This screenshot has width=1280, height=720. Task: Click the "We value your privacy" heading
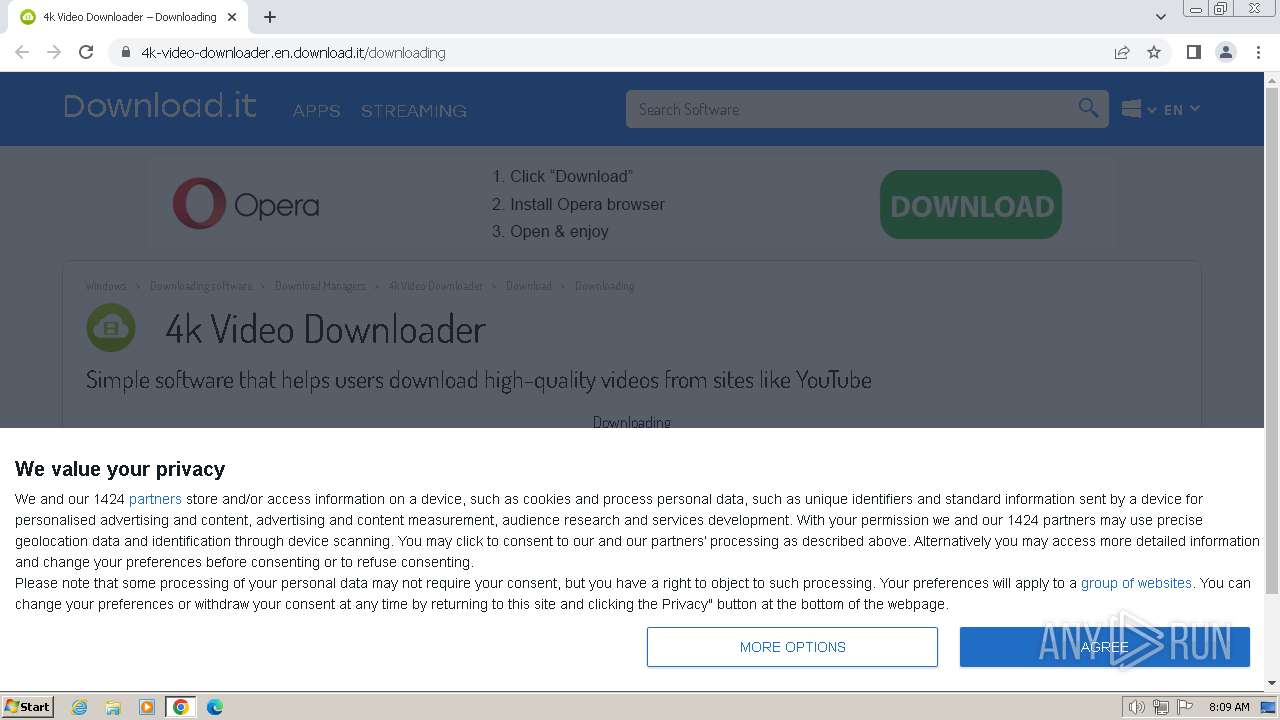(120, 469)
